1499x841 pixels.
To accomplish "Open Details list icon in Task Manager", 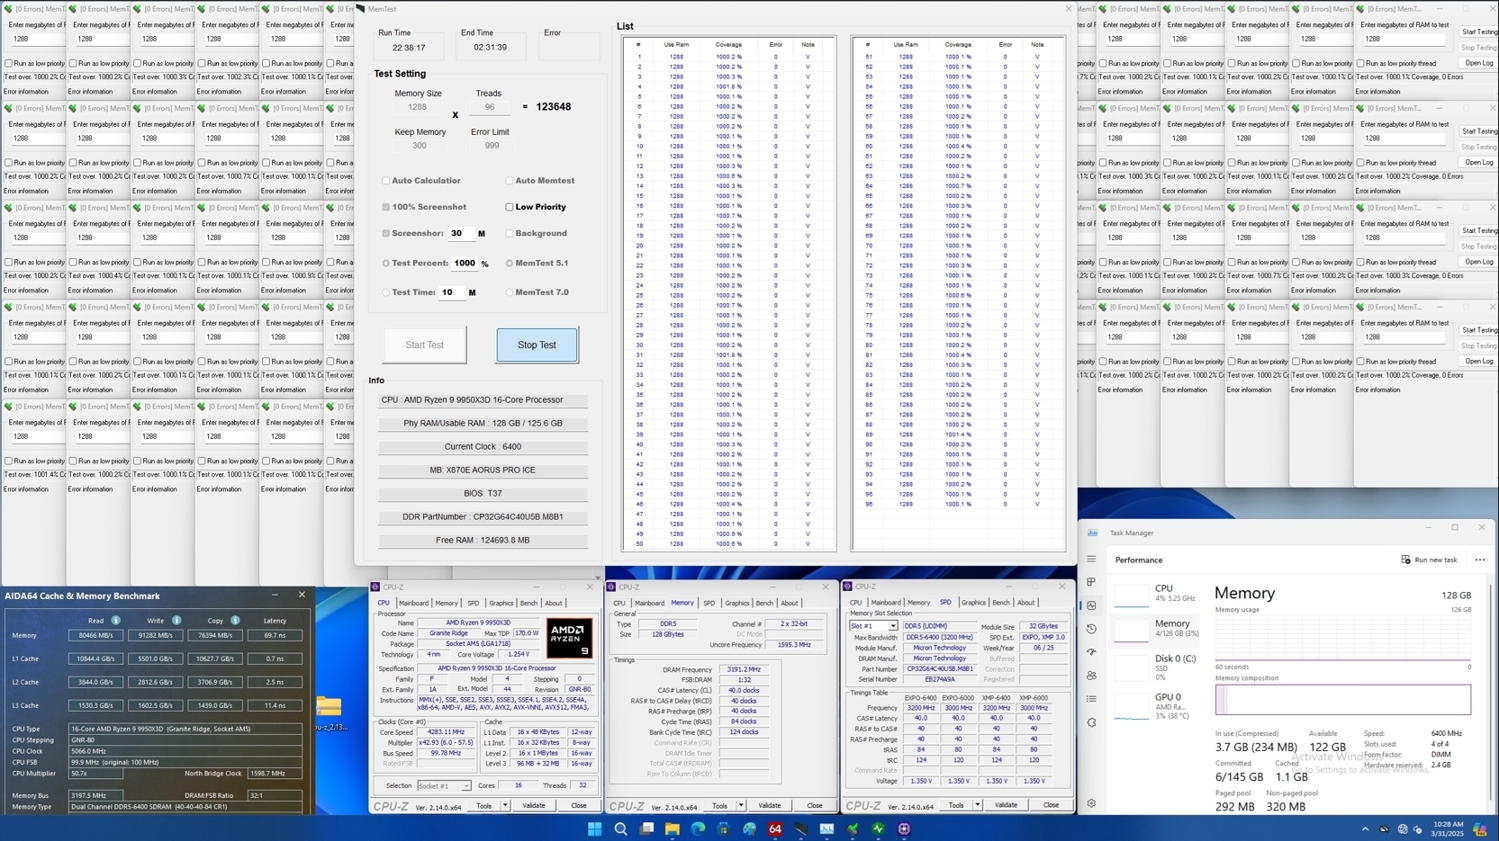I will tap(1091, 699).
